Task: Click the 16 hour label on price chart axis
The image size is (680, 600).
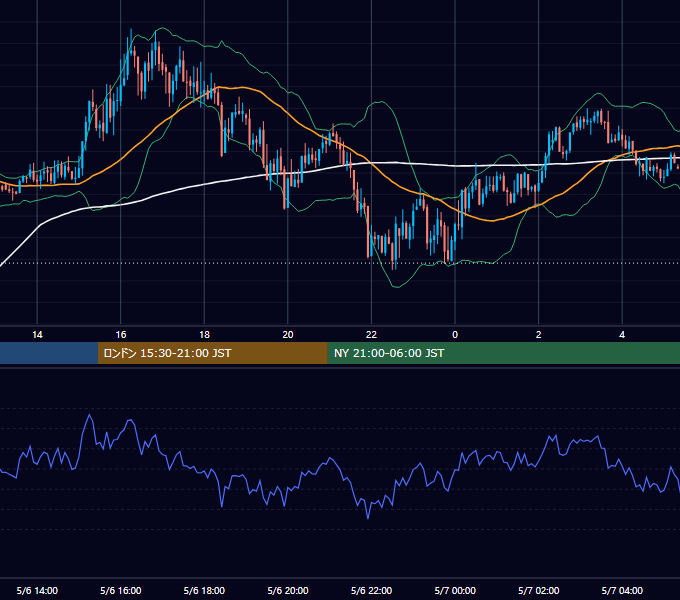Action: point(121,335)
